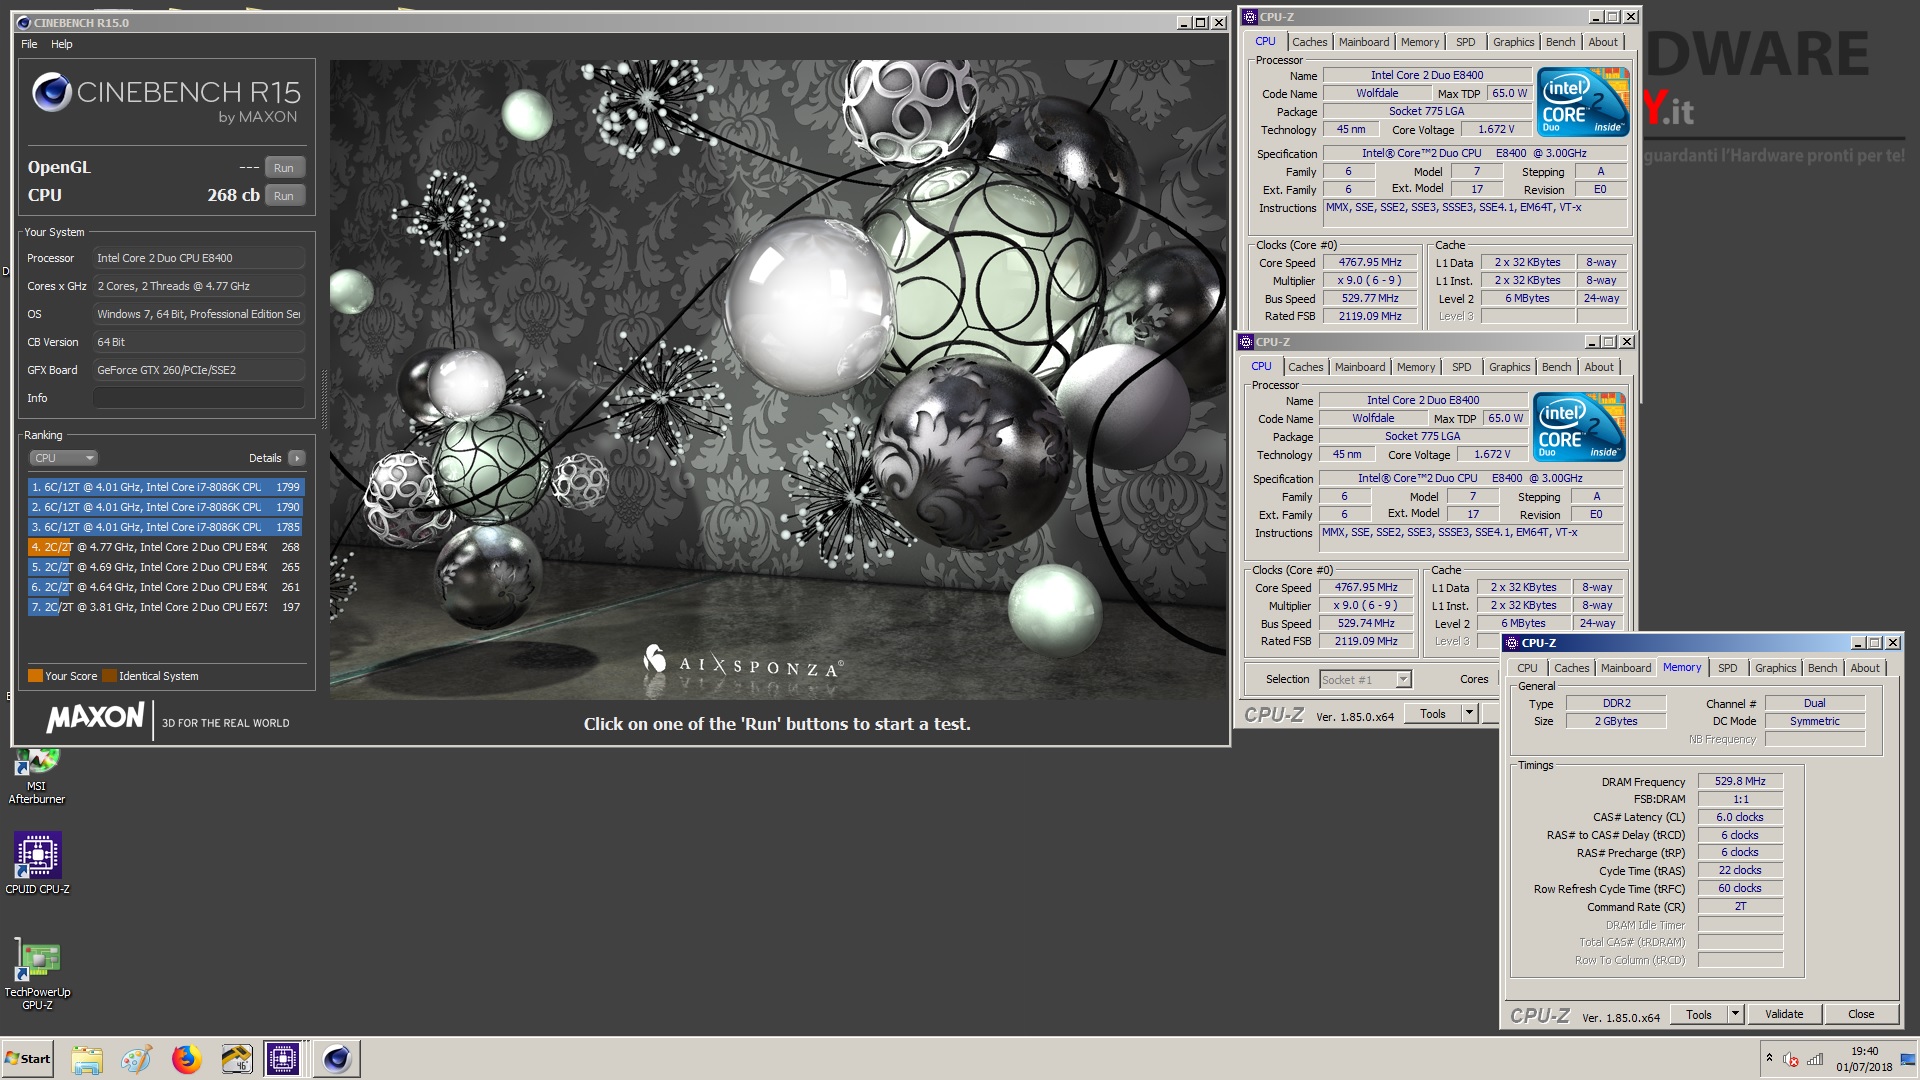This screenshot has width=1920, height=1080.
Task: Click the Core Speed value in top CPU-Z
Action: [x=1370, y=263]
